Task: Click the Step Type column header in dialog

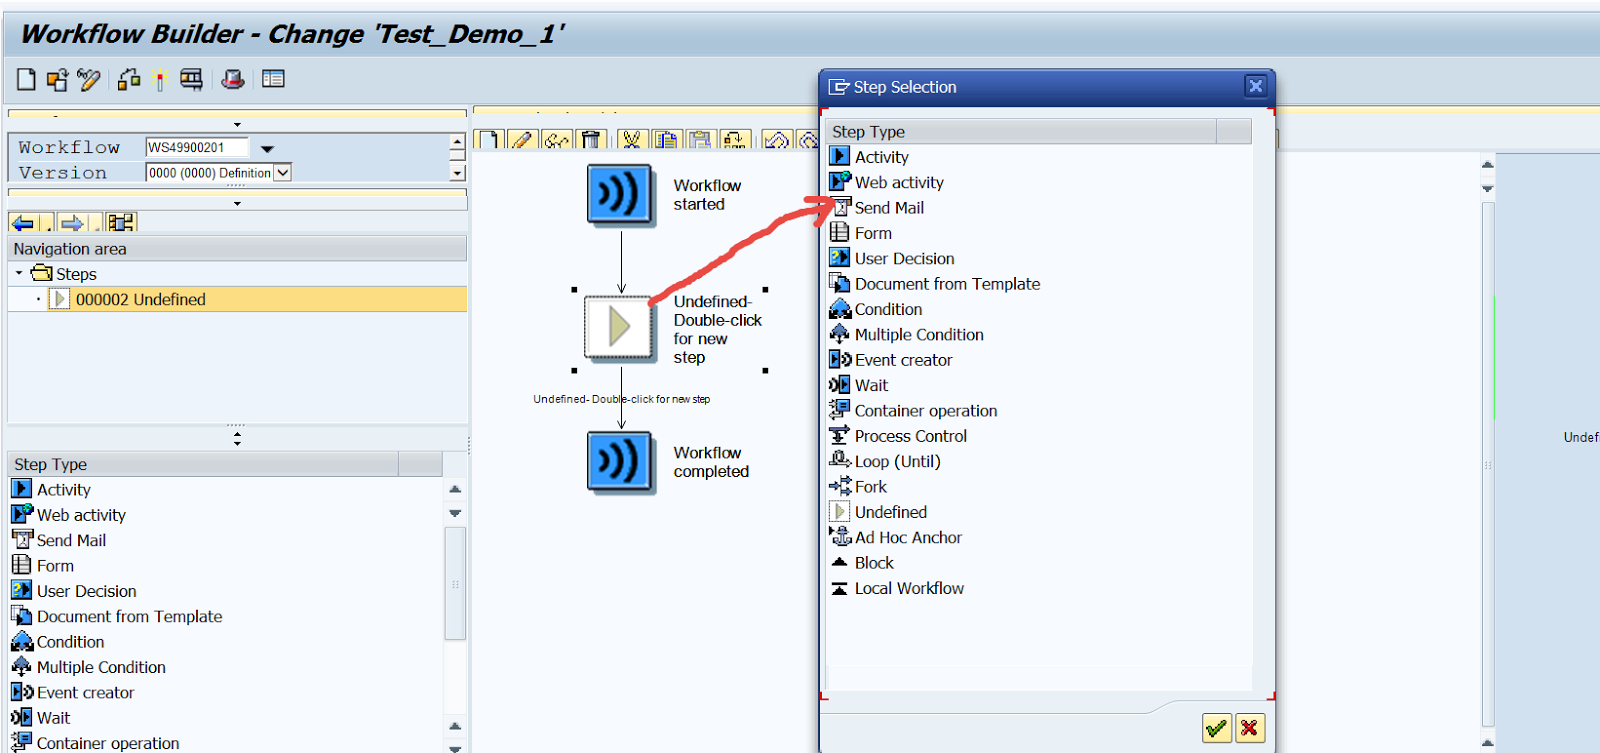Action: click(x=1022, y=131)
